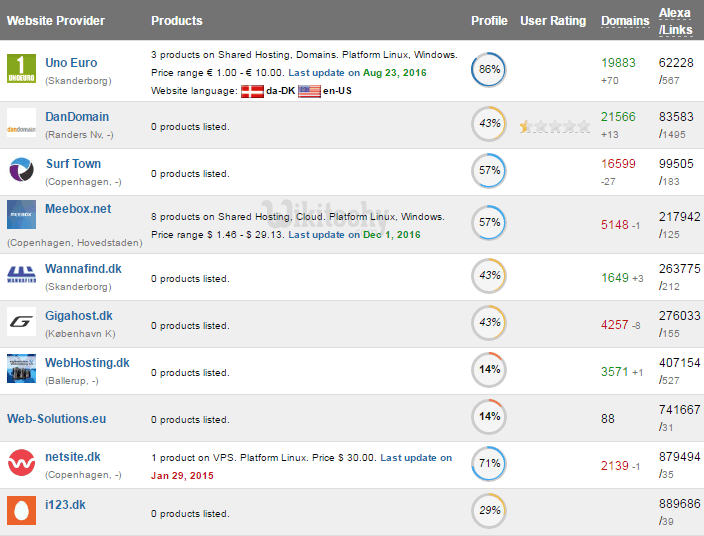Click the DanDomain star rating

tap(554, 127)
